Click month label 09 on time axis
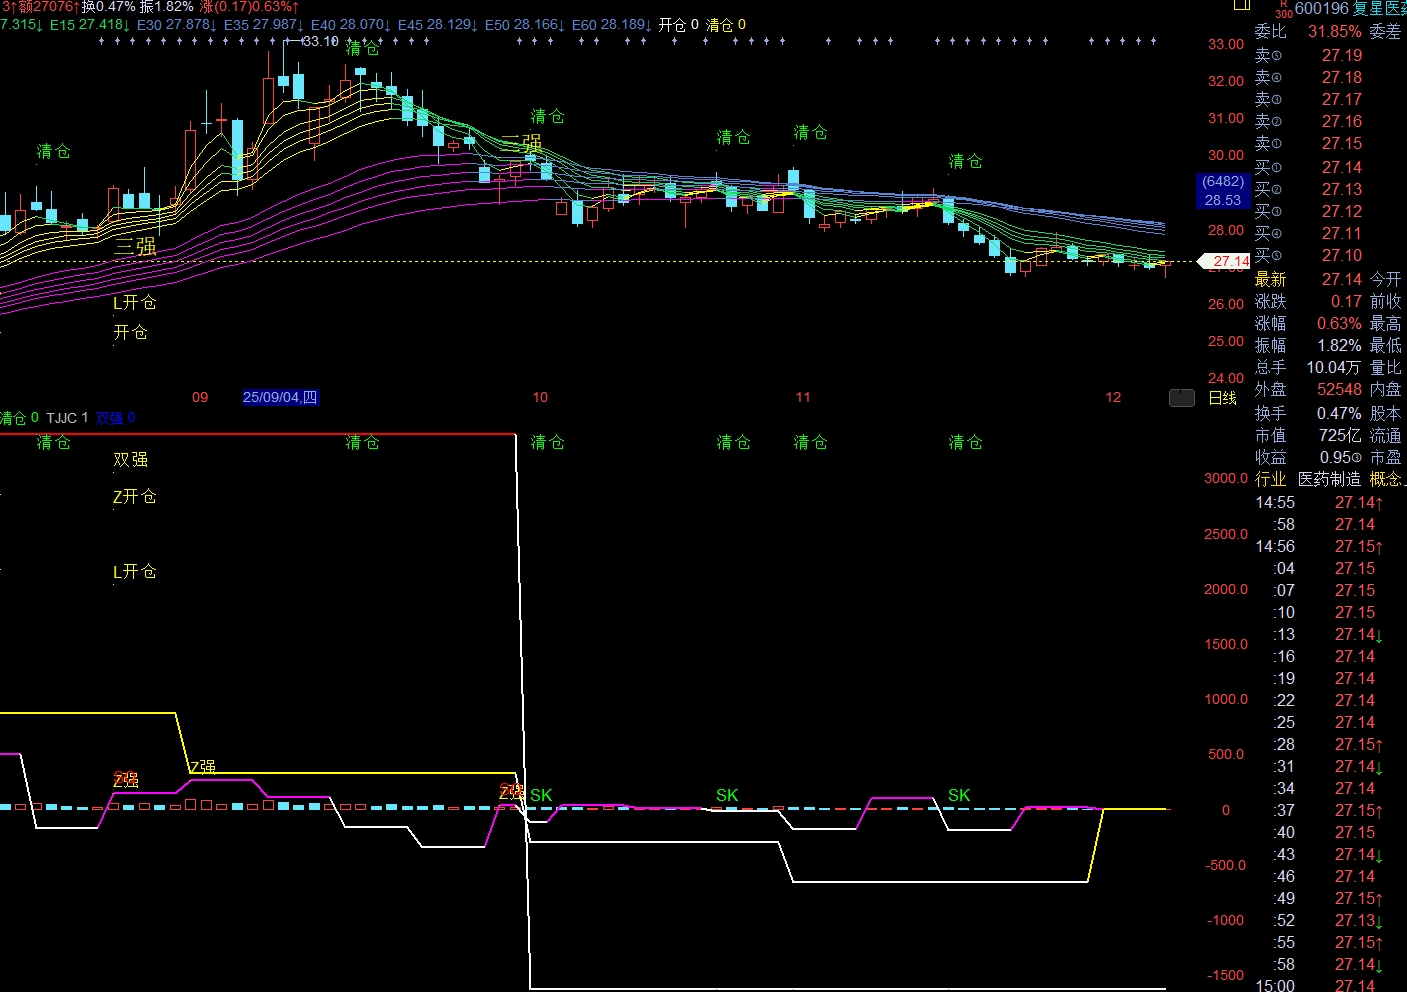 click(x=200, y=397)
